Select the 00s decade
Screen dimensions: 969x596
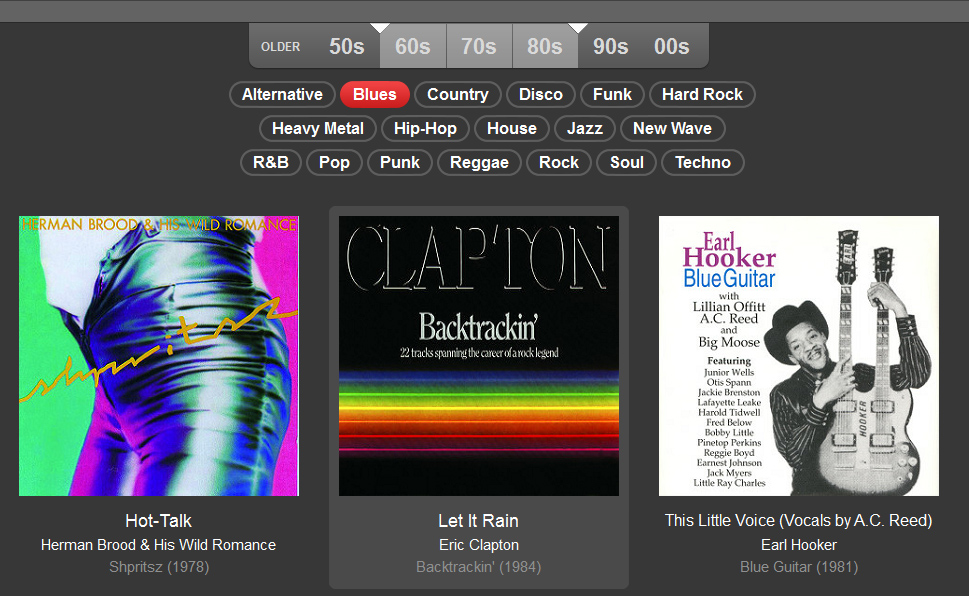[x=672, y=46]
